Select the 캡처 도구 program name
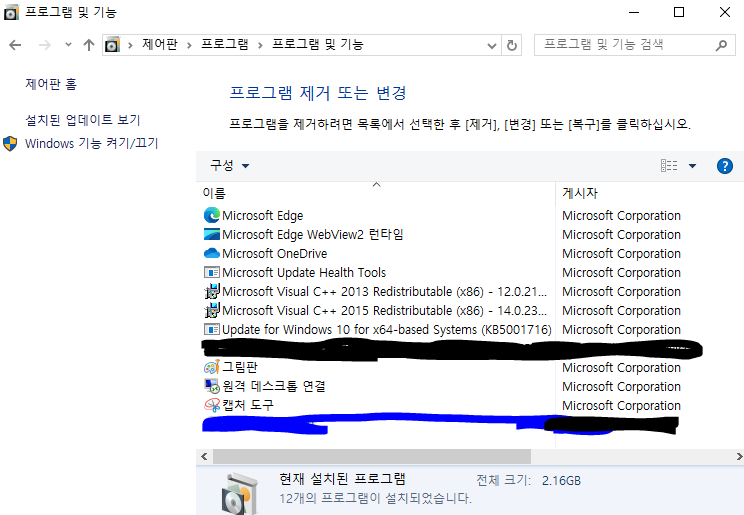The width and height of the screenshot is (744, 515). coord(248,405)
